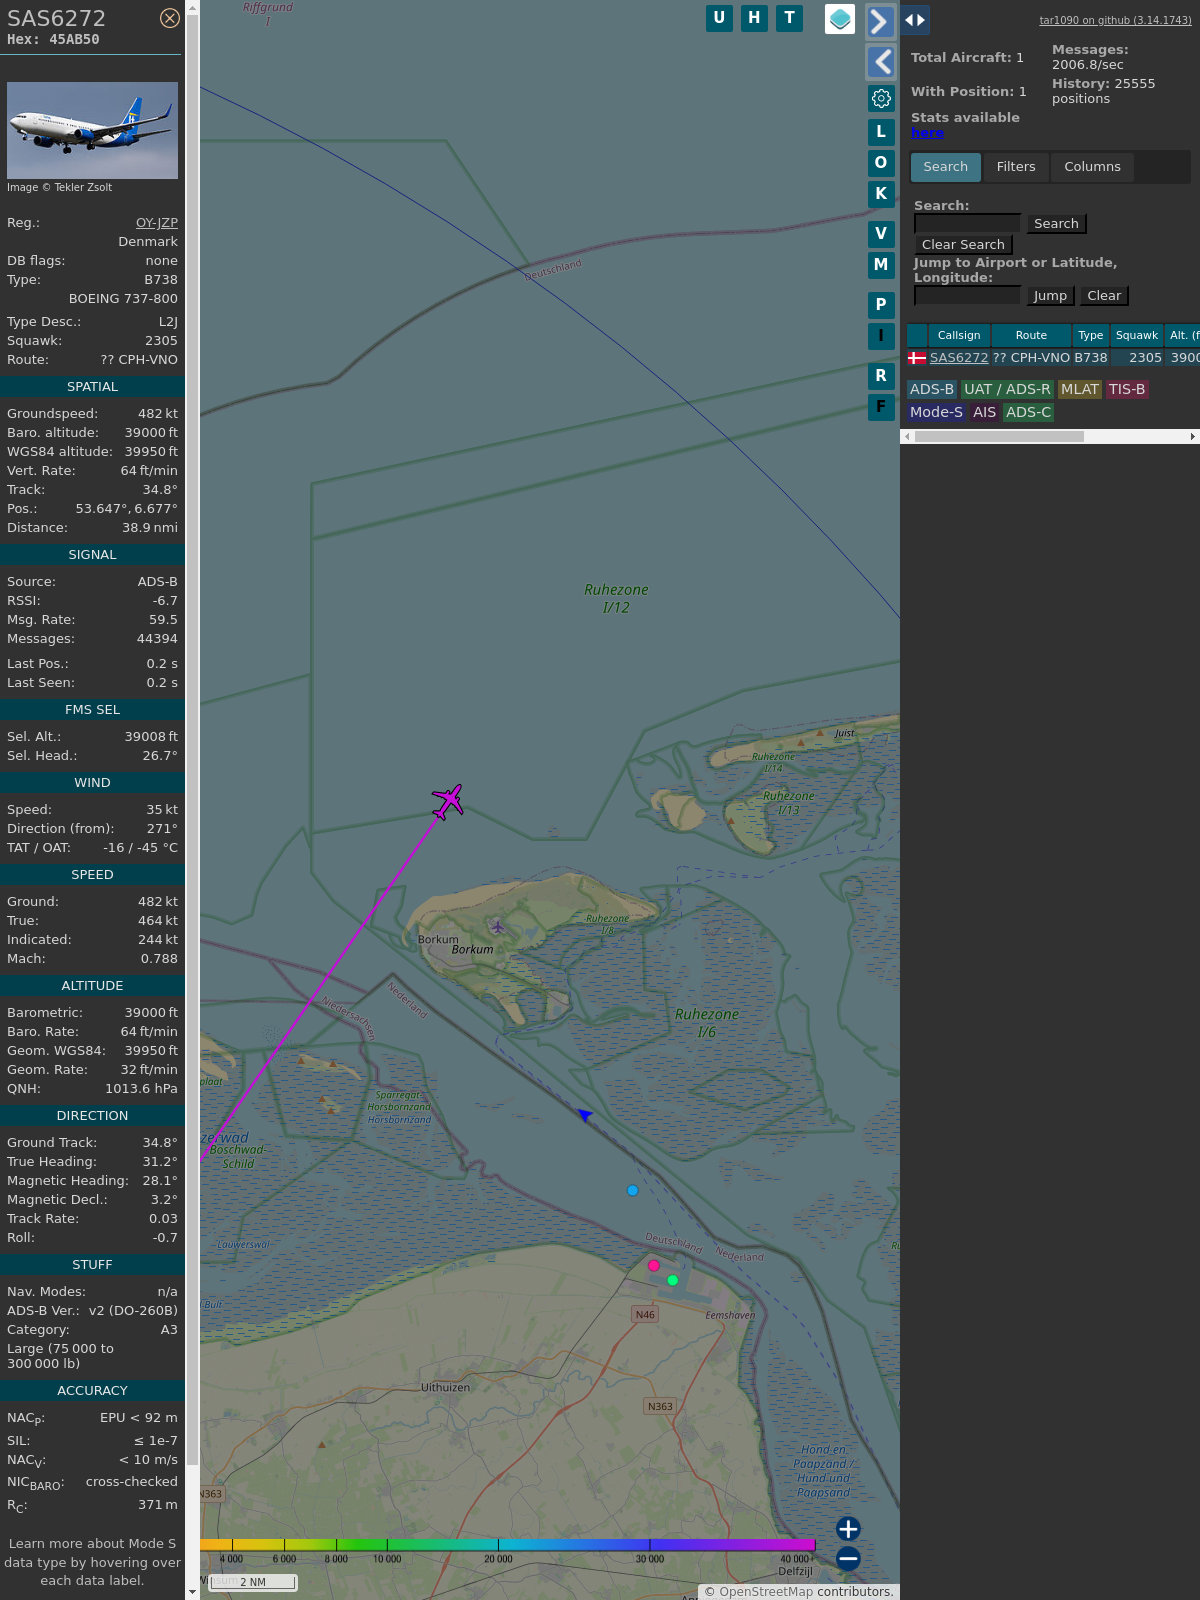Viewport: 1200px width, 1600px height.
Task: Close the SAS6272 aircraft details panel
Action: (x=170, y=18)
